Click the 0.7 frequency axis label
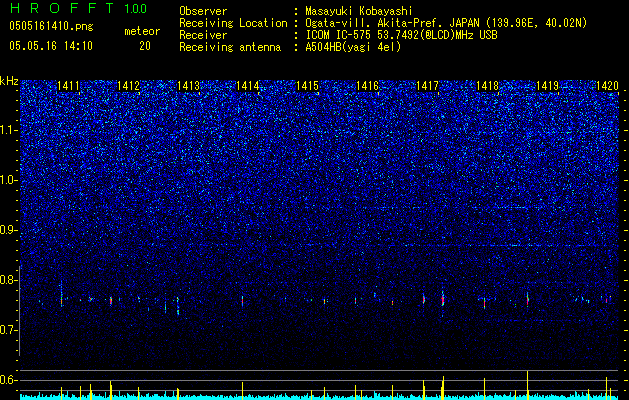The image size is (629, 400). [9, 330]
